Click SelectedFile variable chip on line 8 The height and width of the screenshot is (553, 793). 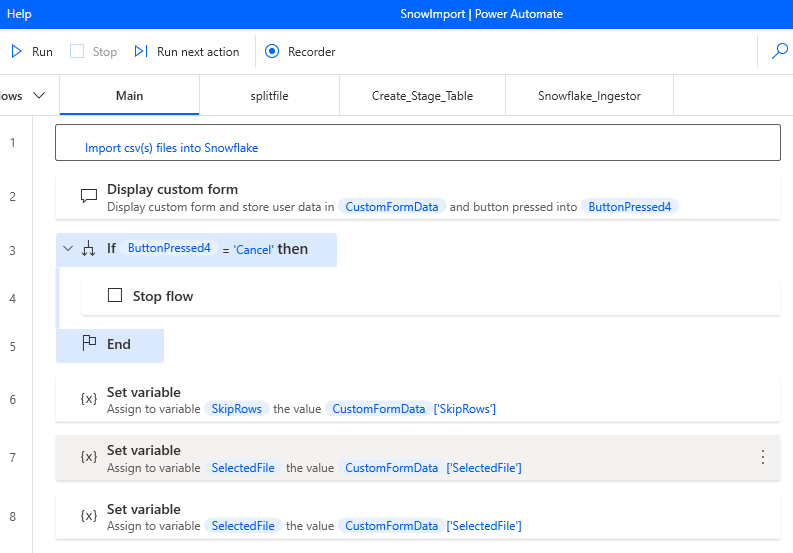[x=243, y=526]
